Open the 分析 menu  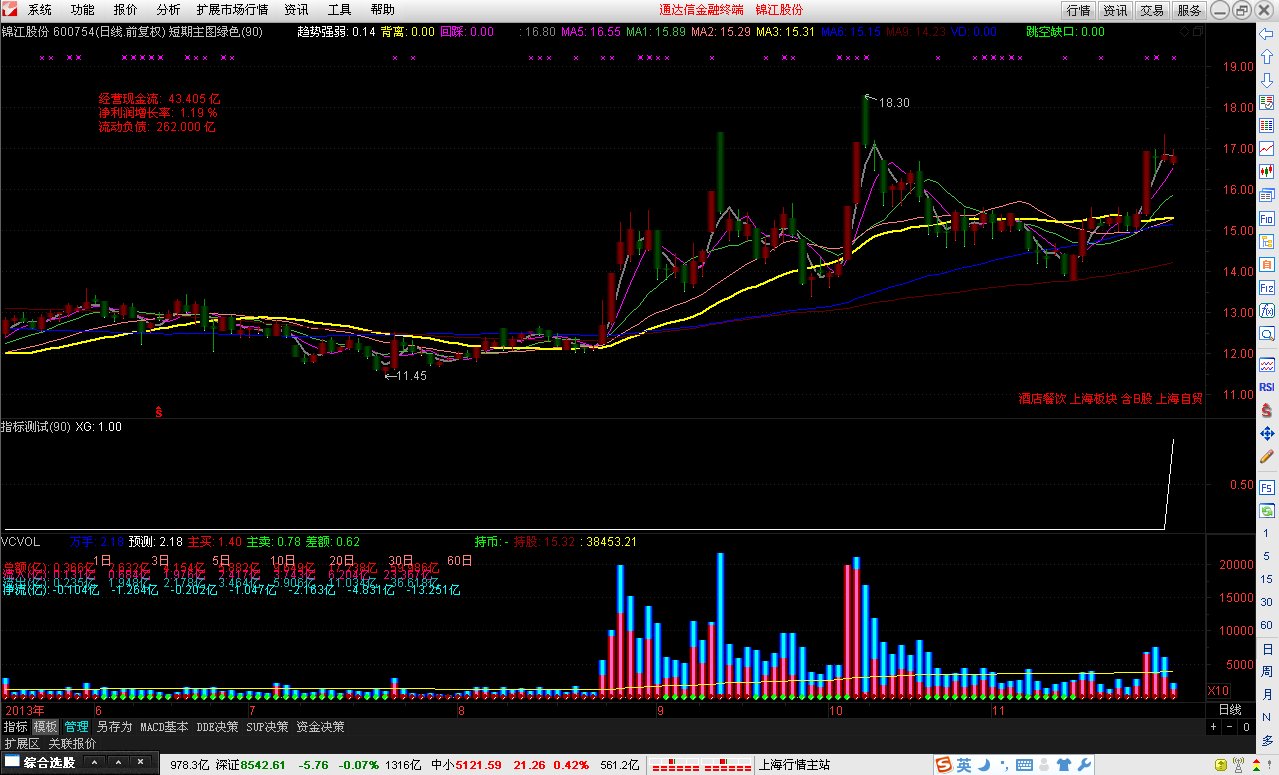point(169,10)
